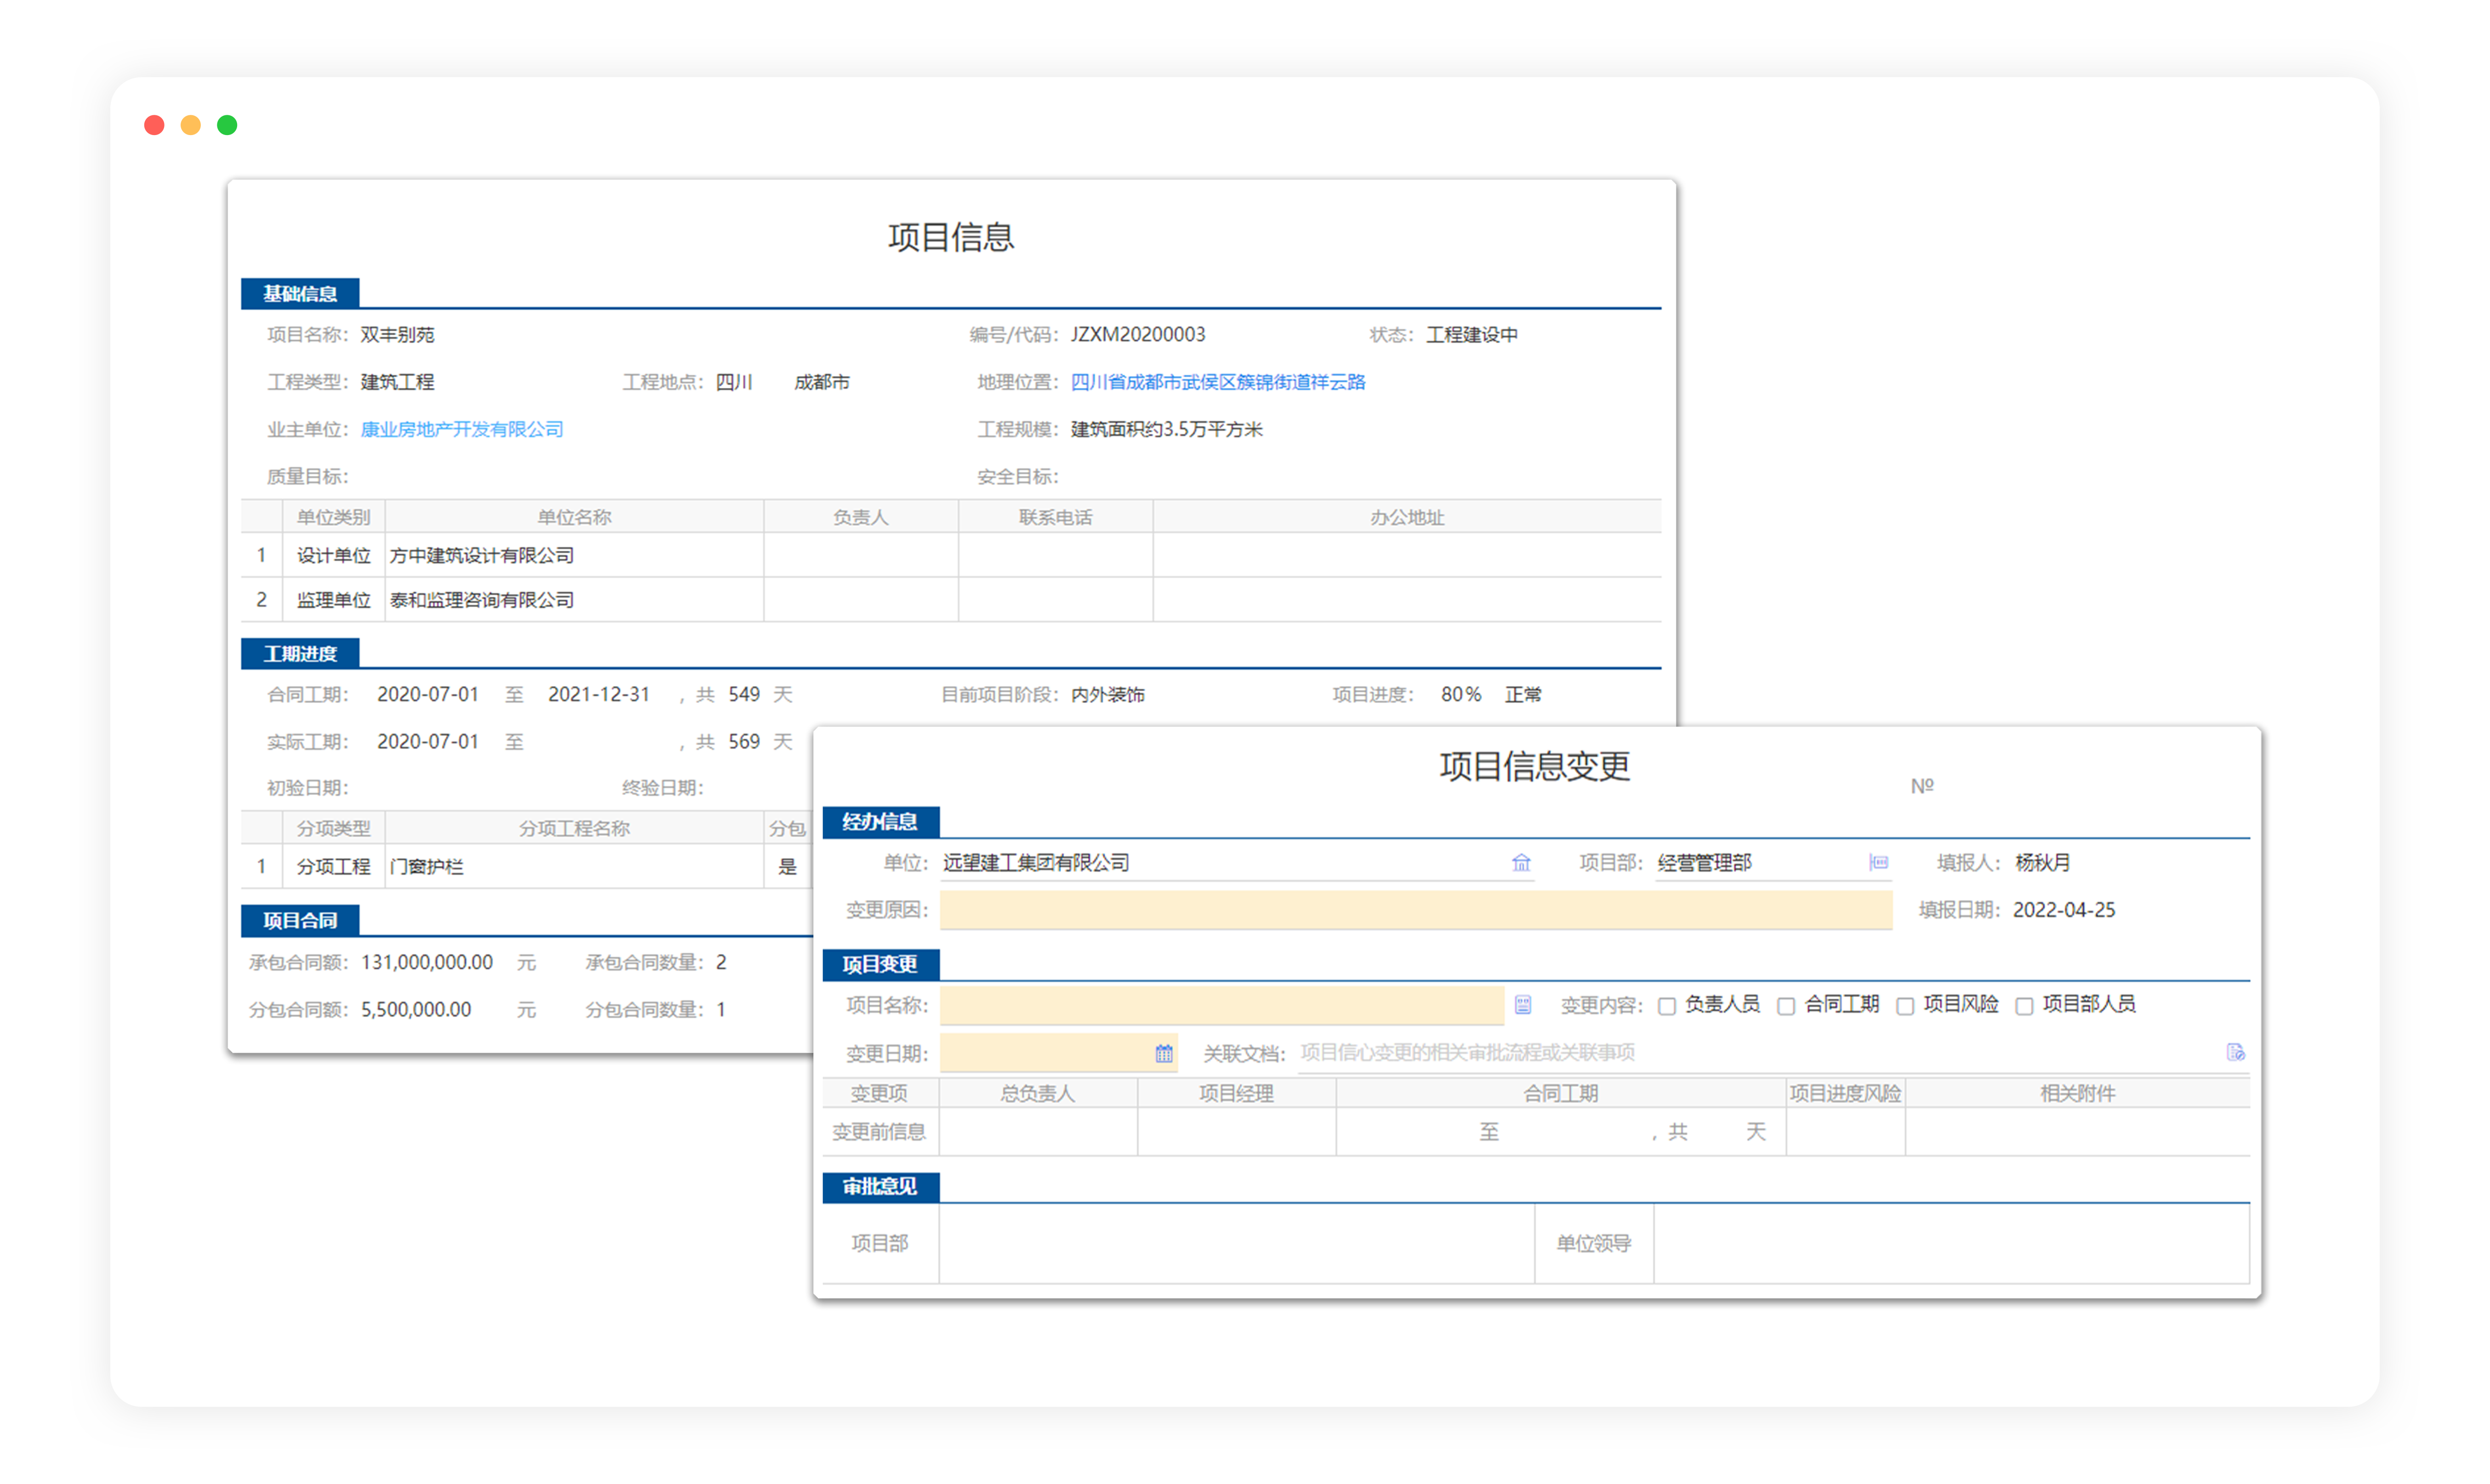Click the 办公地址 column header
The height and width of the screenshot is (1484, 2490).
1407,517
